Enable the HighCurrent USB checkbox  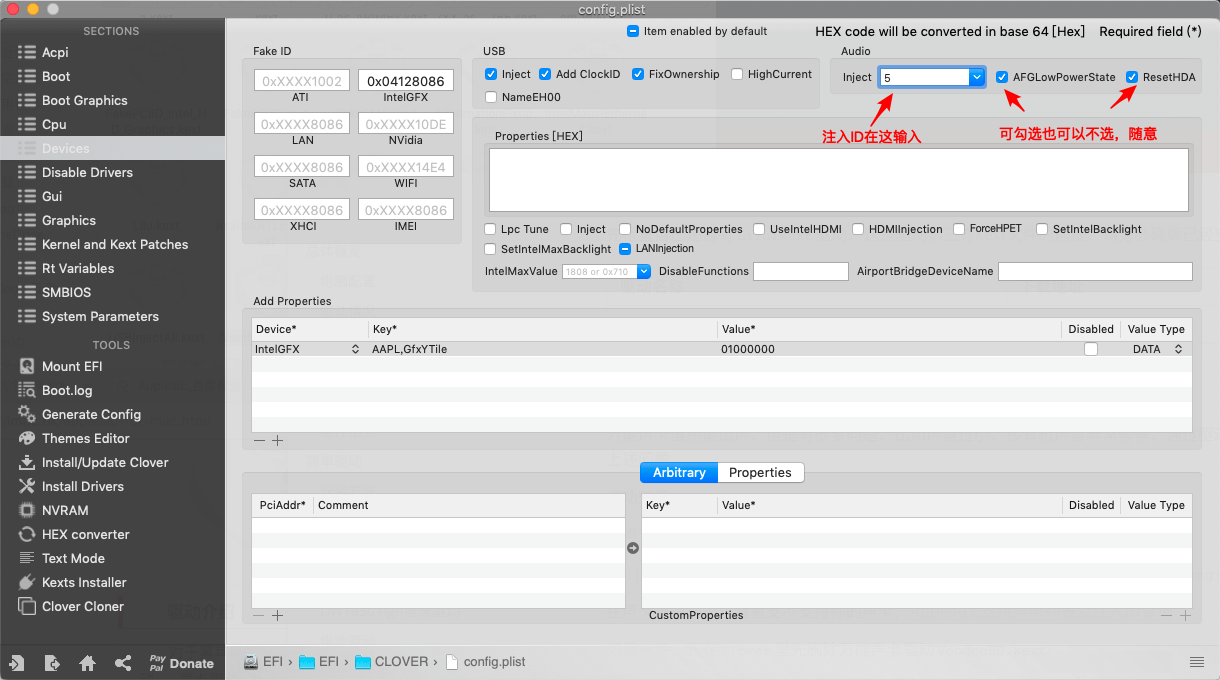pos(737,74)
